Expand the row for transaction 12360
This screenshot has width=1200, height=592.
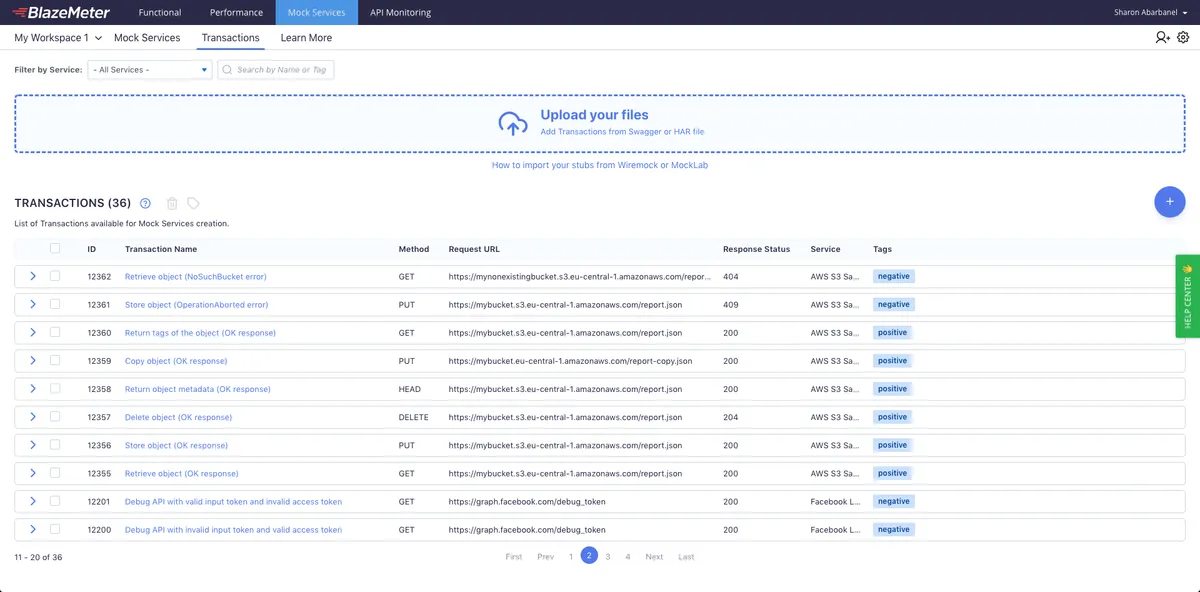(x=33, y=332)
